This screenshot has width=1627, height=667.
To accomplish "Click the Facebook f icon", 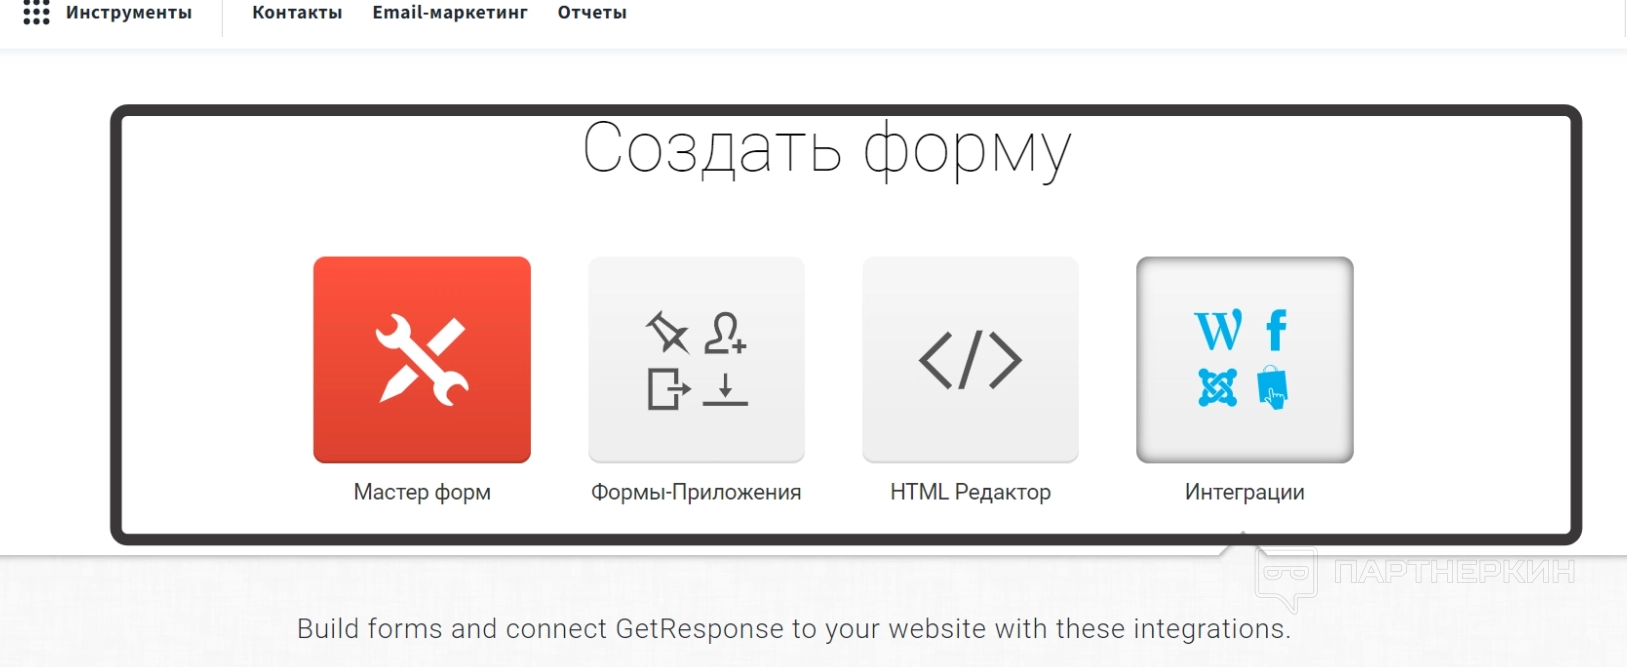I will pos(1276,330).
